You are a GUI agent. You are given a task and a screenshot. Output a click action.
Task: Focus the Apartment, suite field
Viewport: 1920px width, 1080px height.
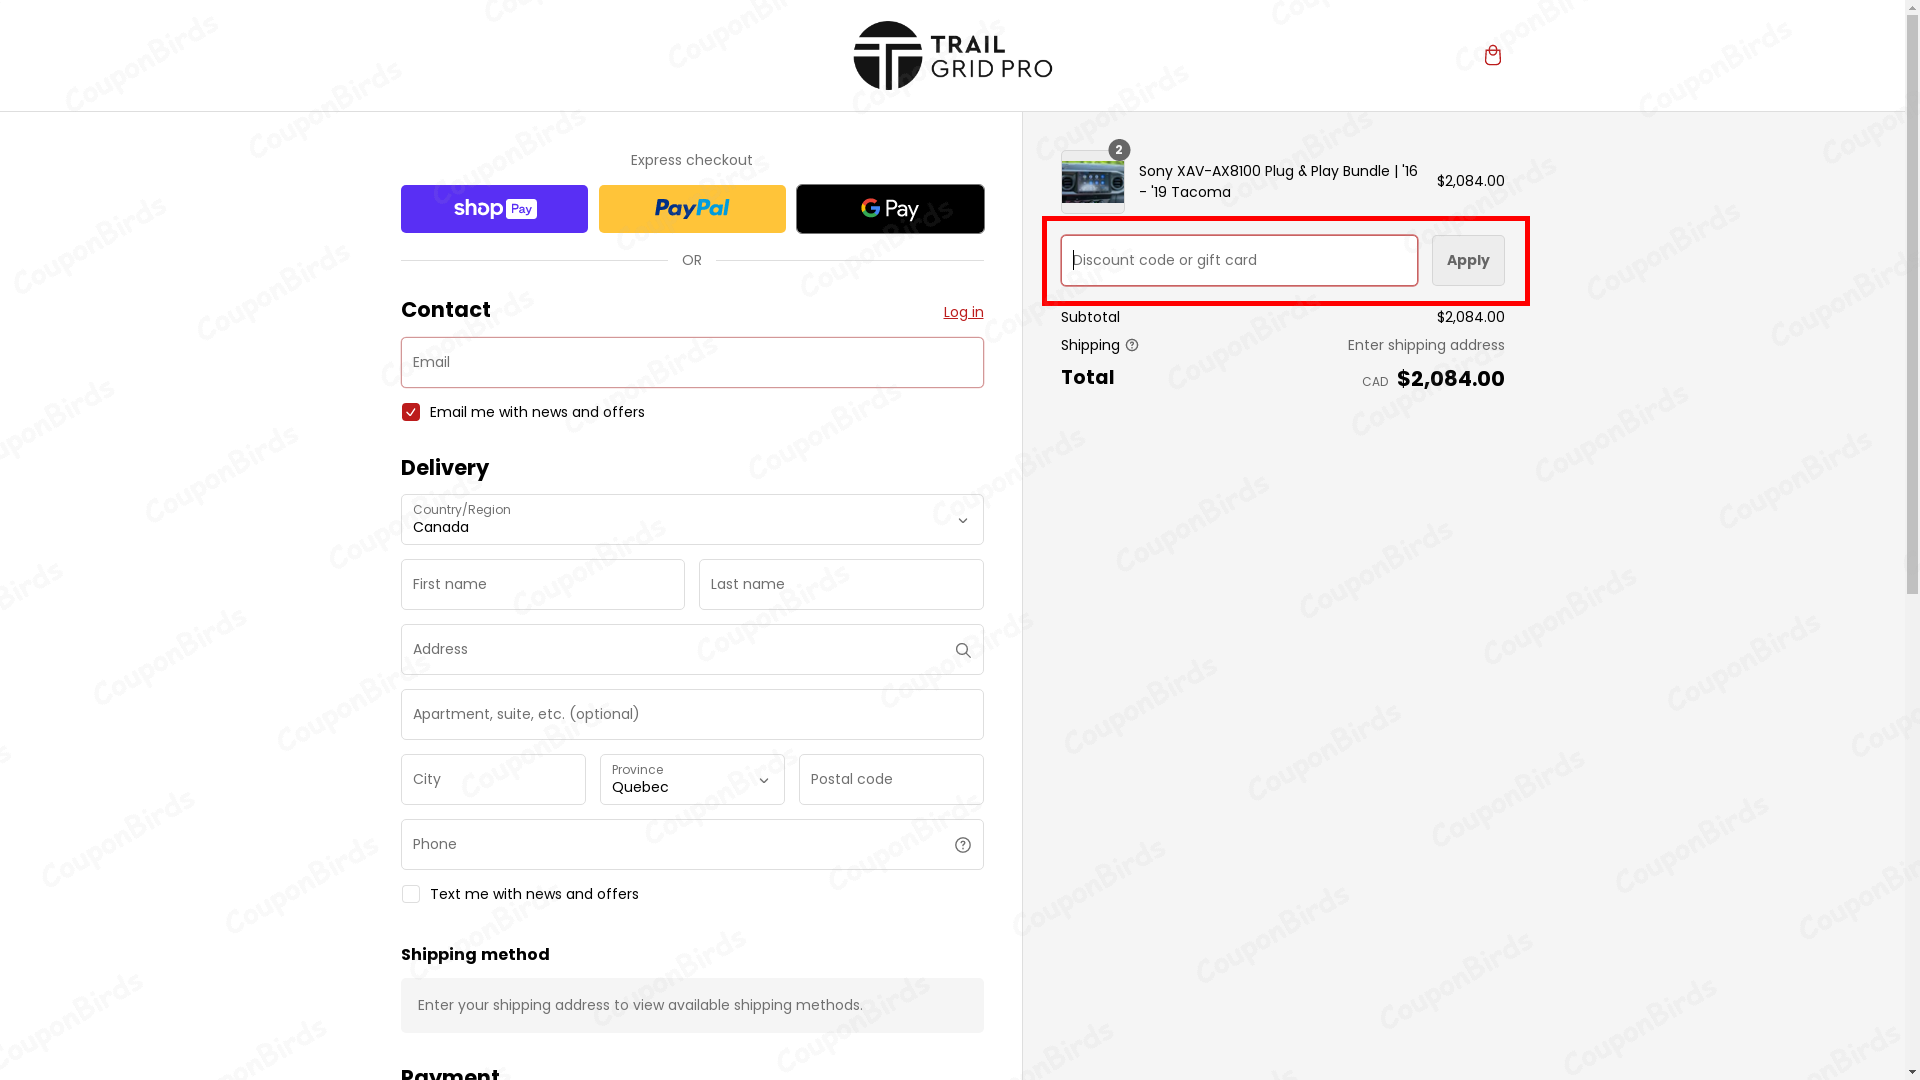coord(692,714)
